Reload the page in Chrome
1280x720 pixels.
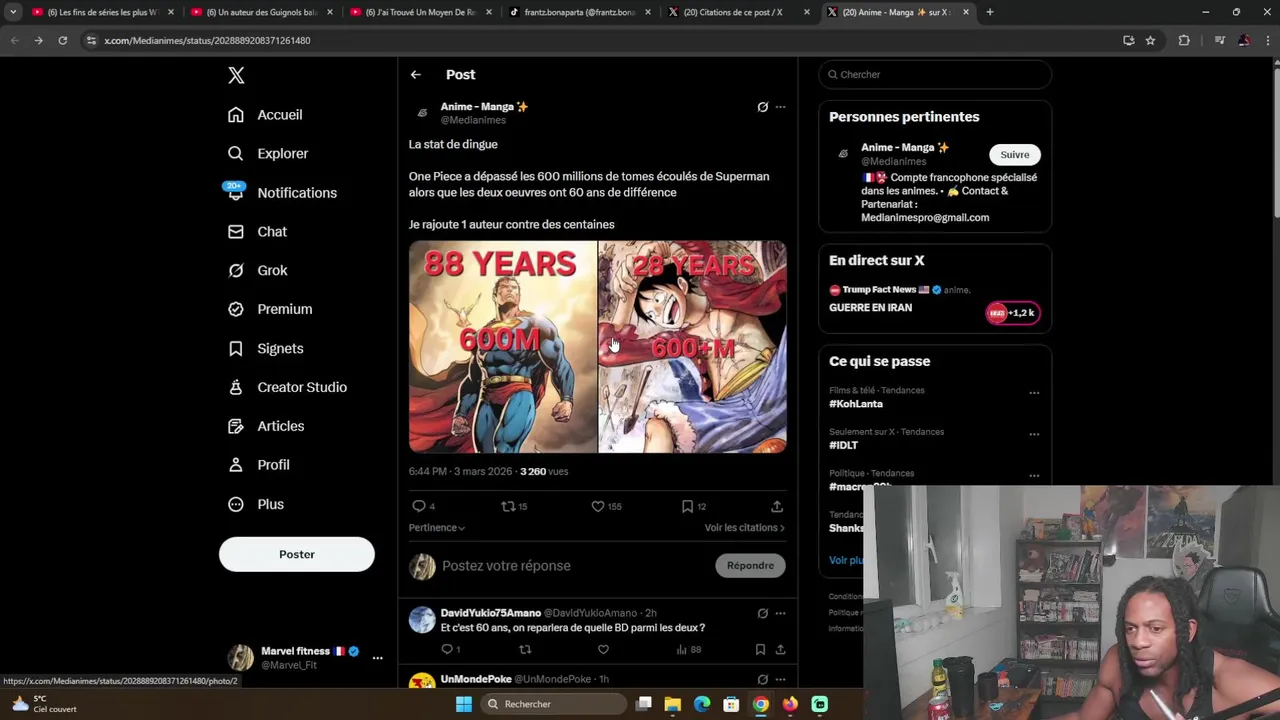pos(62,41)
